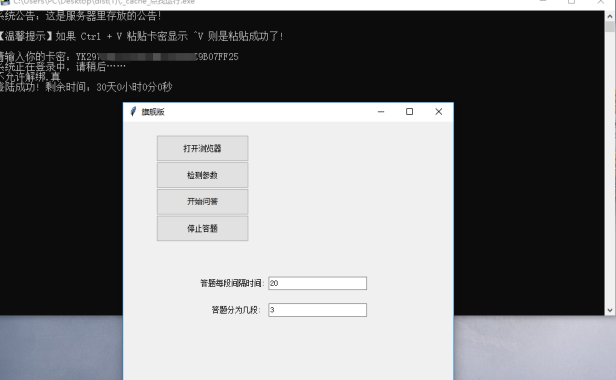
Task: Click the 打开浏览器 button
Action: [x=202, y=148]
